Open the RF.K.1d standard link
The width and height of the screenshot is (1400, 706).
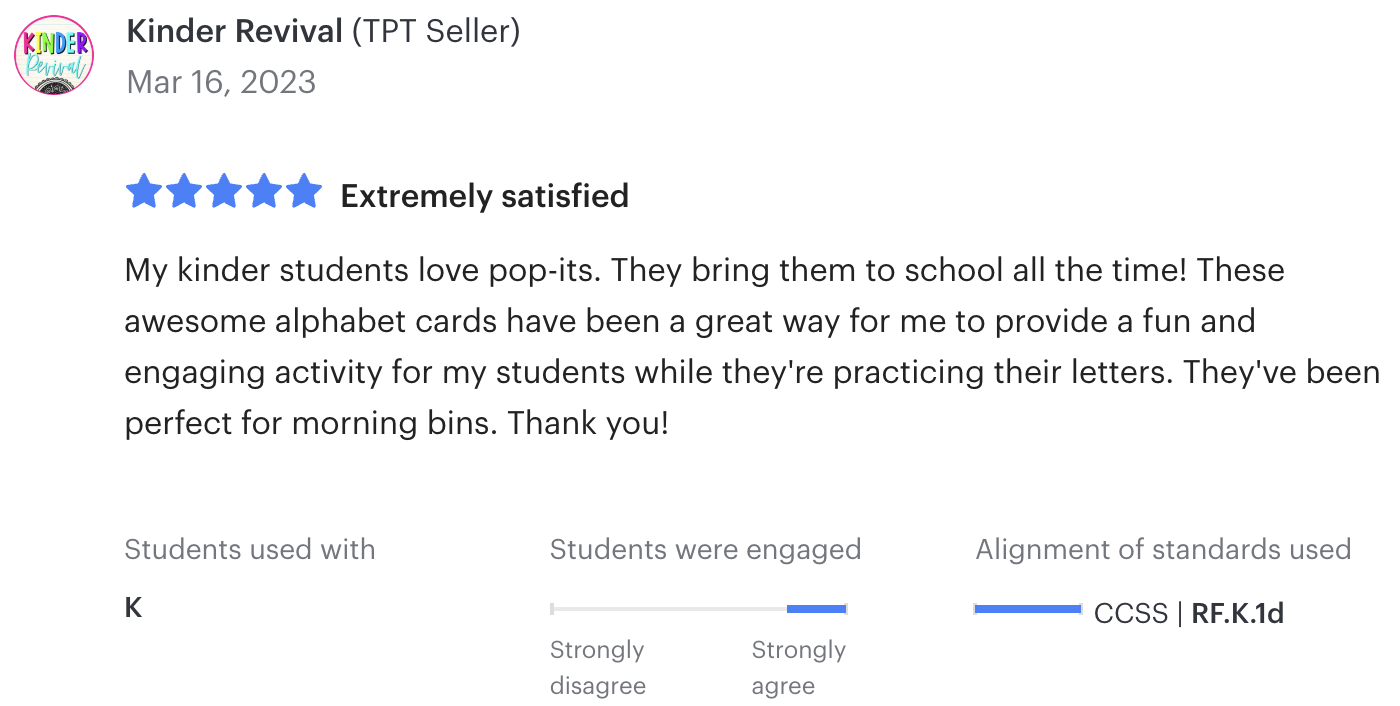pos(1238,613)
